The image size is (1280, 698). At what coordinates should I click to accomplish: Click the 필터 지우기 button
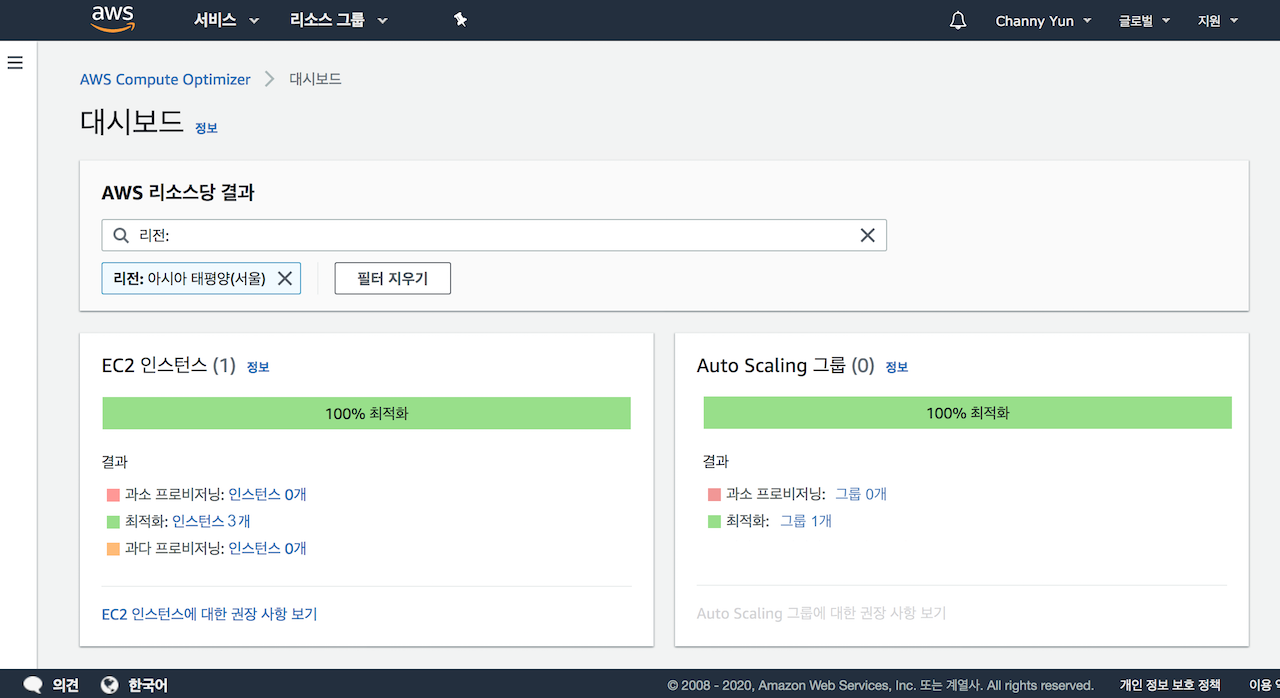pyautogui.click(x=392, y=279)
